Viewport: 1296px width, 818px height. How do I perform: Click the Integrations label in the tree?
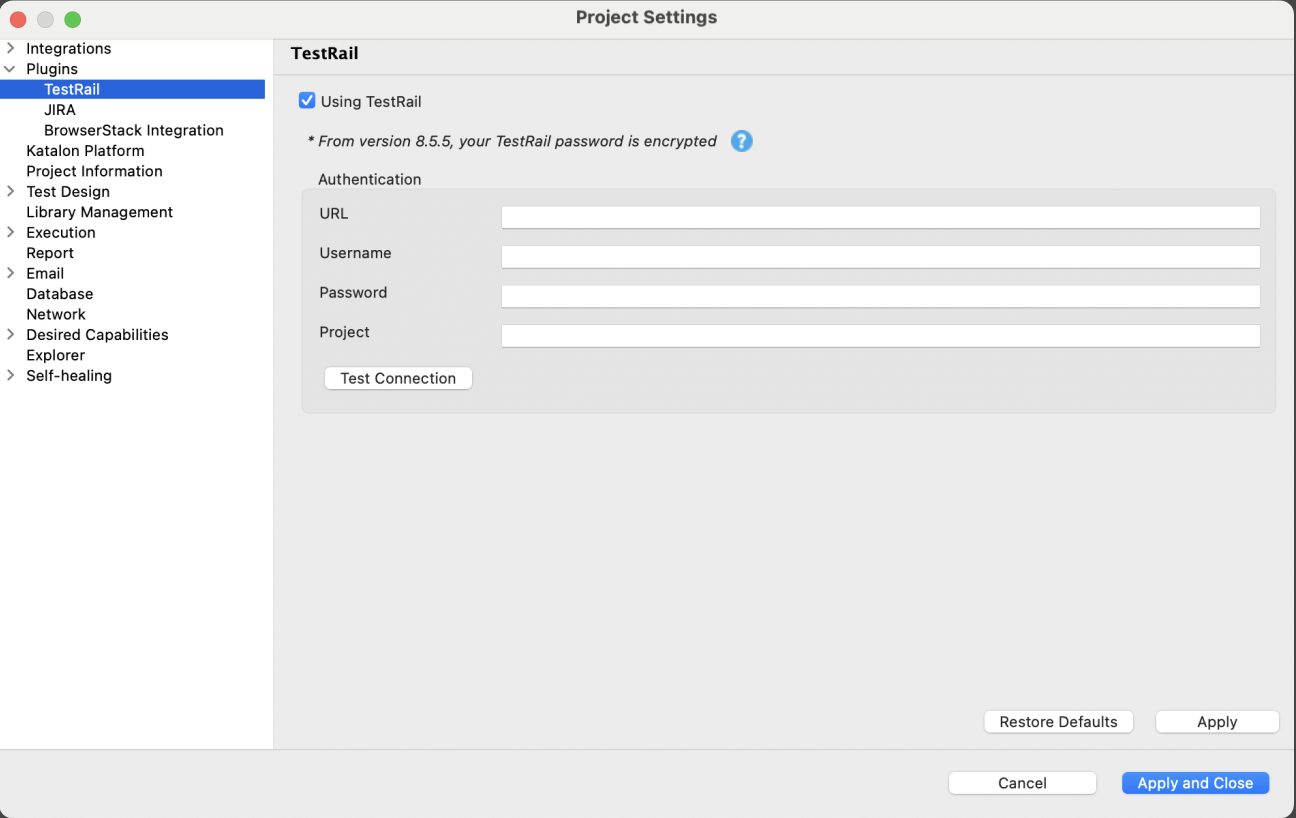[x=68, y=48]
